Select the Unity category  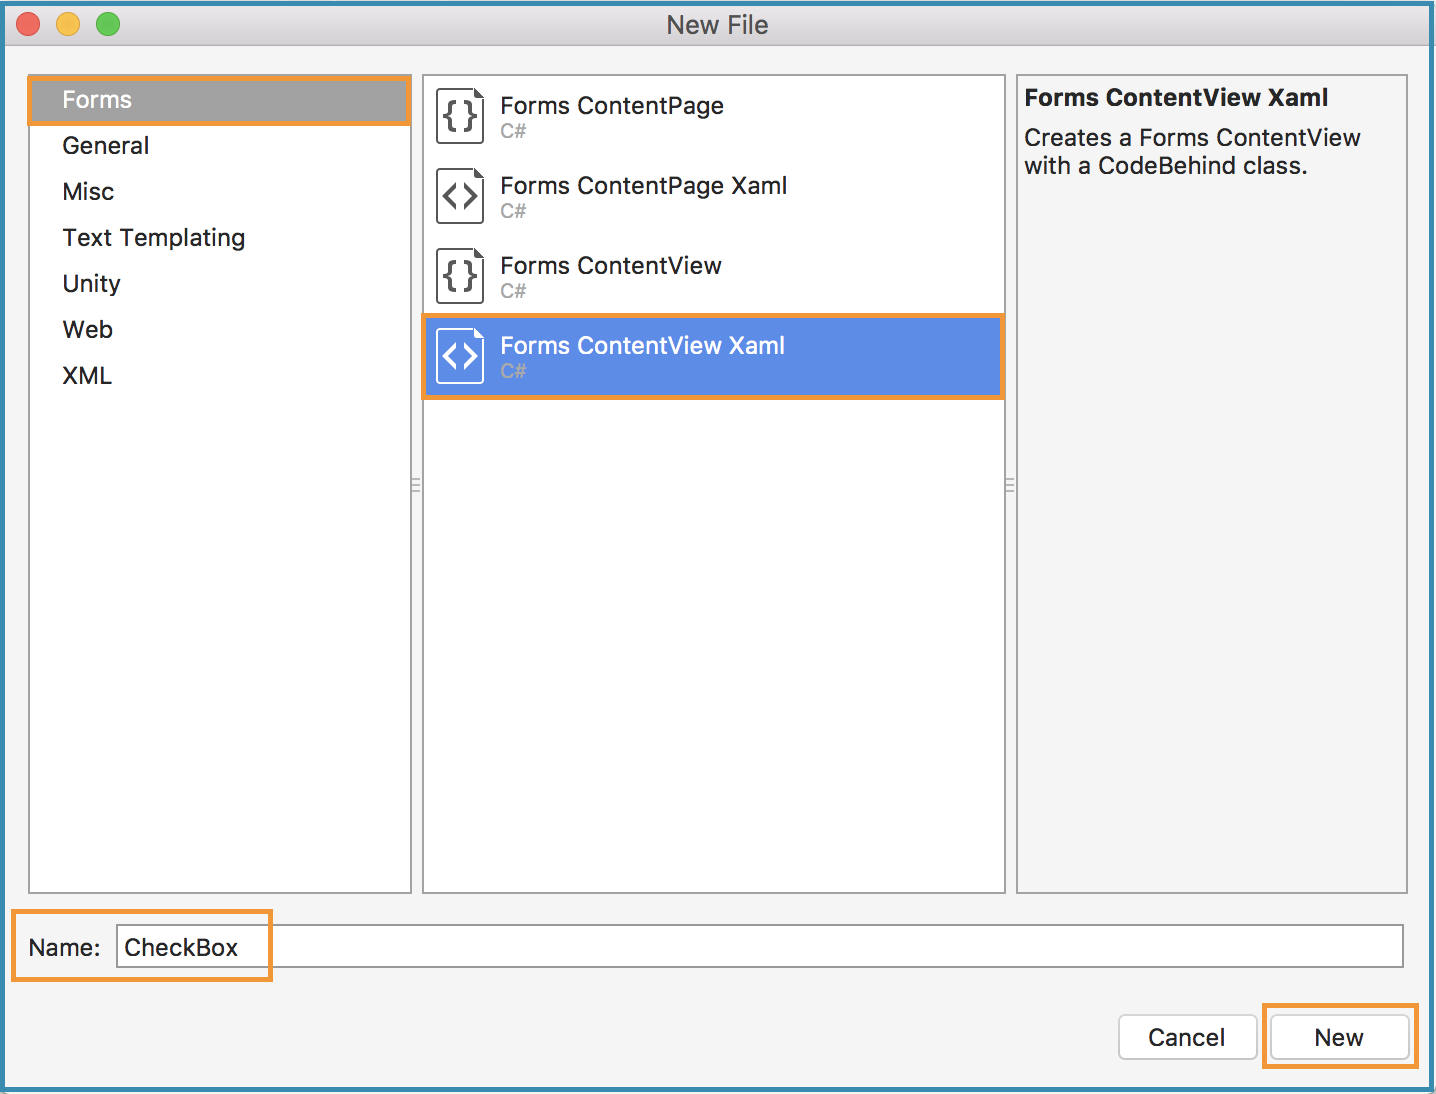tap(91, 283)
